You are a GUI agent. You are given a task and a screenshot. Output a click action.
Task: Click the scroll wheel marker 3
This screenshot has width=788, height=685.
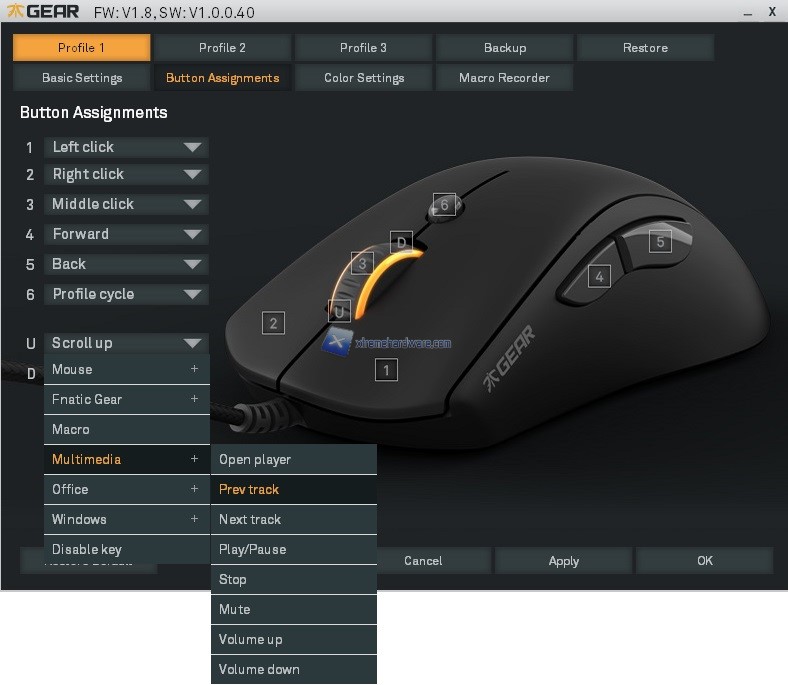click(x=362, y=264)
